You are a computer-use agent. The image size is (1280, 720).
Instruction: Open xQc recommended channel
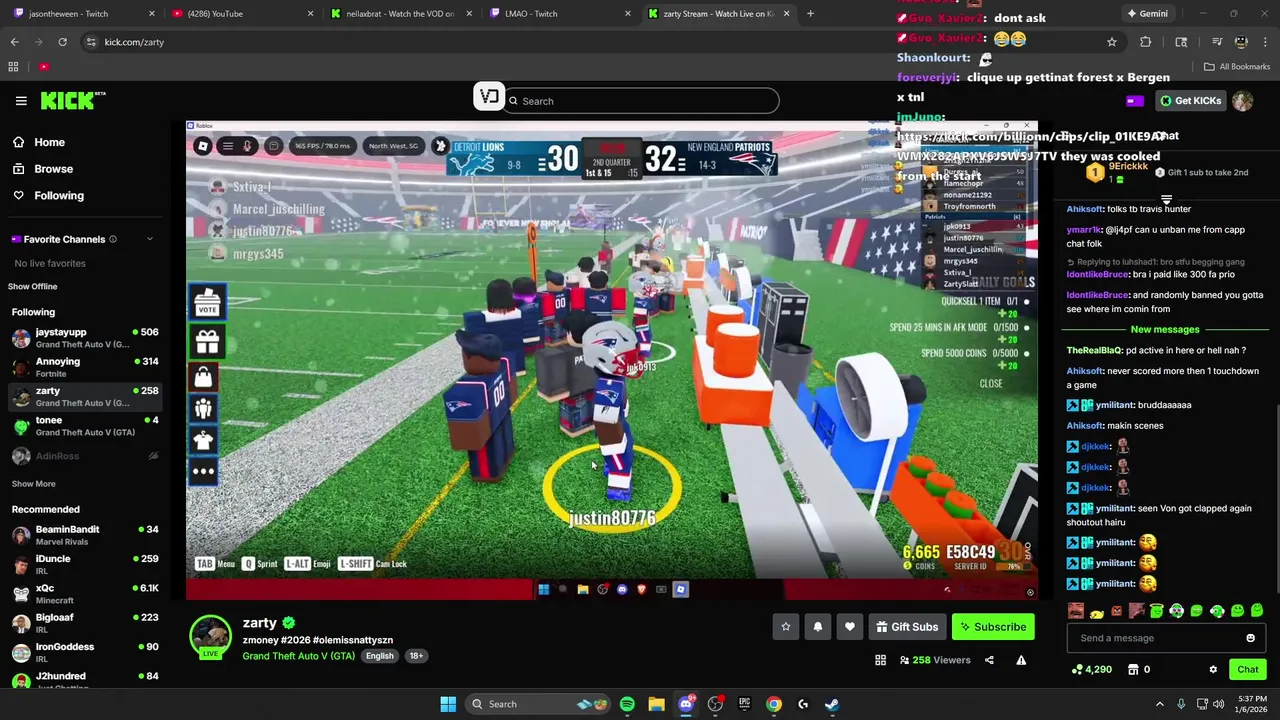click(x=85, y=594)
